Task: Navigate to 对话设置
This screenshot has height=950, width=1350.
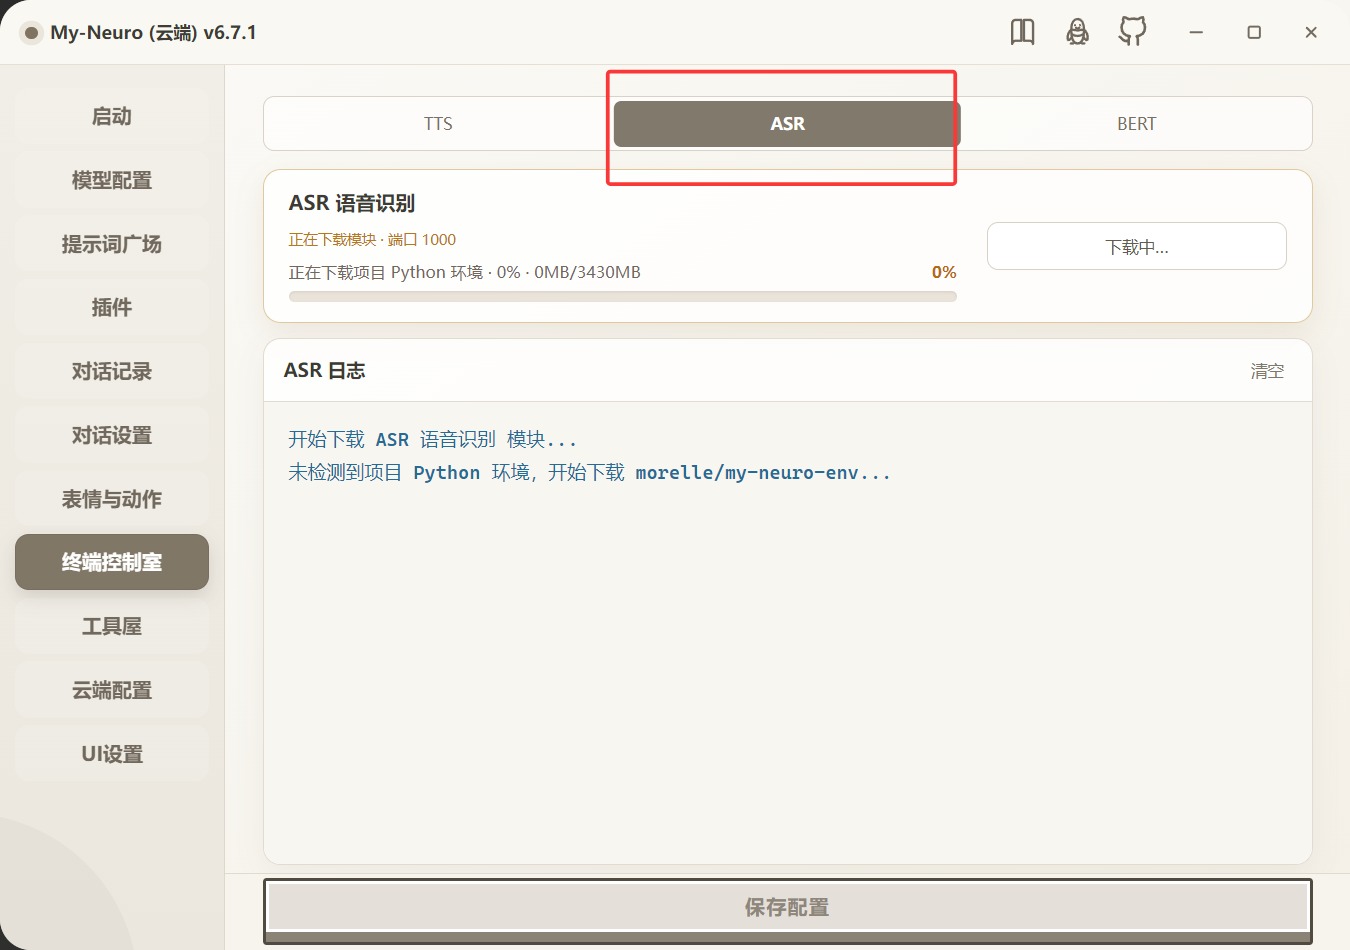Action: (x=112, y=435)
